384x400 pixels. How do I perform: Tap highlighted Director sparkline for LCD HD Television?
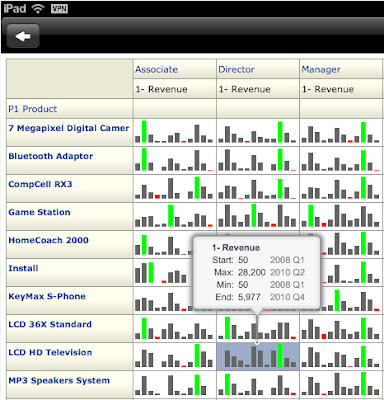point(258,356)
